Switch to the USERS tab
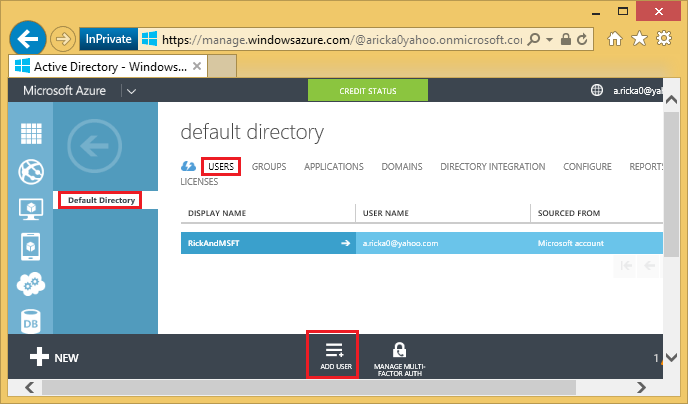The width and height of the screenshot is (688, 404). click(221, 167)
